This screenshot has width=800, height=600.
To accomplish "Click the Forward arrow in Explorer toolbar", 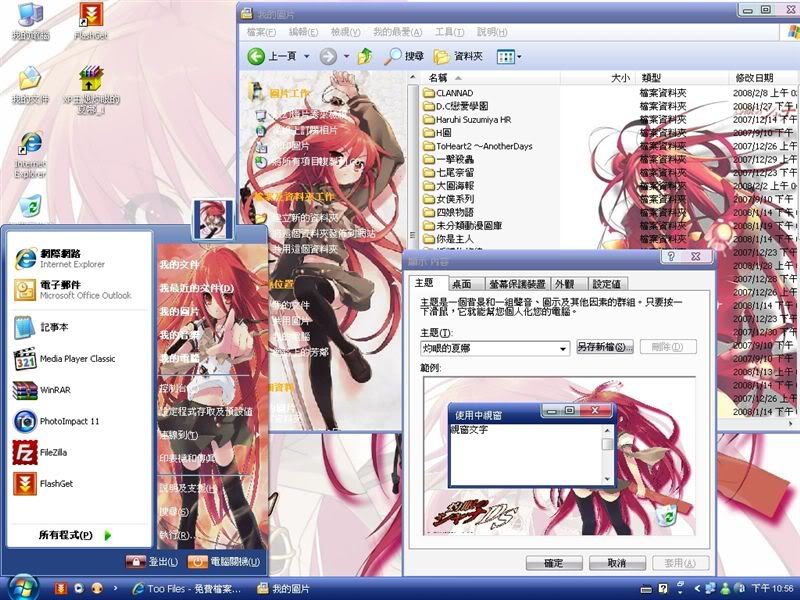I will (328, 56).
